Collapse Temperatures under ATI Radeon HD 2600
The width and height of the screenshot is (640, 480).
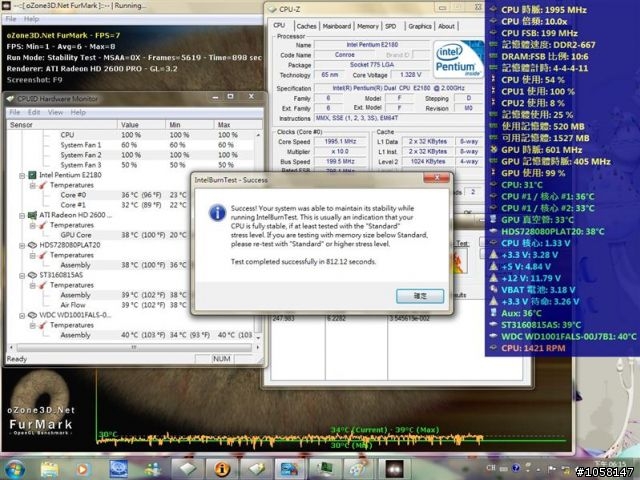32,226
